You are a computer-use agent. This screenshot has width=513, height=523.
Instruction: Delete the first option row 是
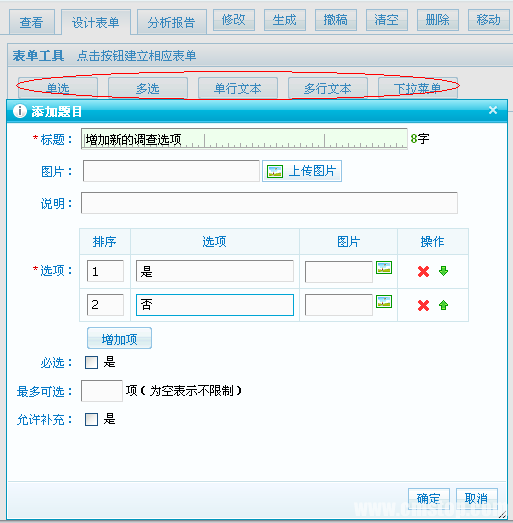423,271
